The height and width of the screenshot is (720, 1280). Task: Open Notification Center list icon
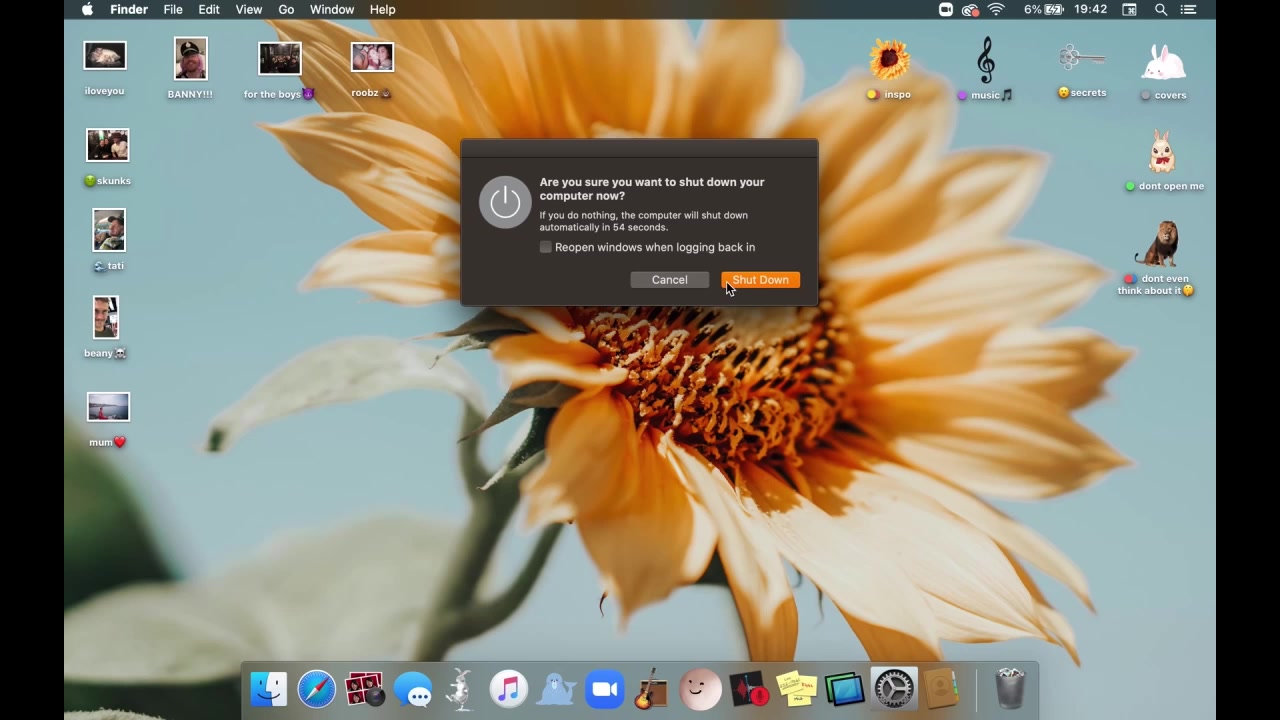click(1188, 10)
